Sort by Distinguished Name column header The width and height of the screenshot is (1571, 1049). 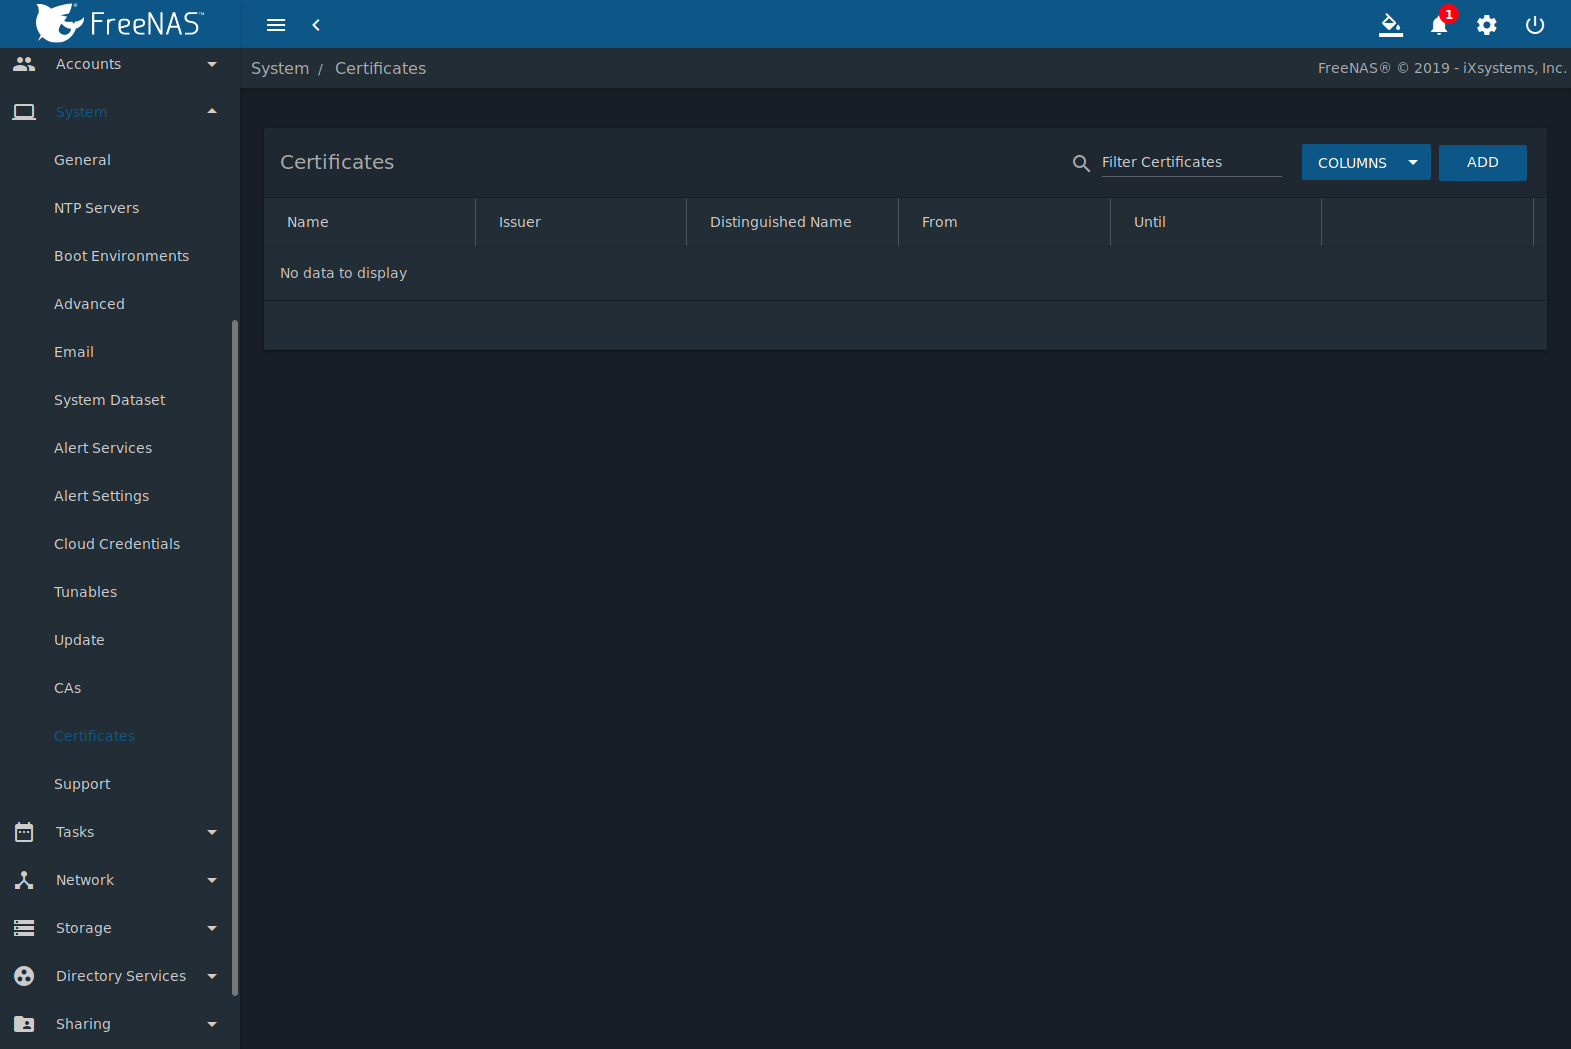click(781, 222)
